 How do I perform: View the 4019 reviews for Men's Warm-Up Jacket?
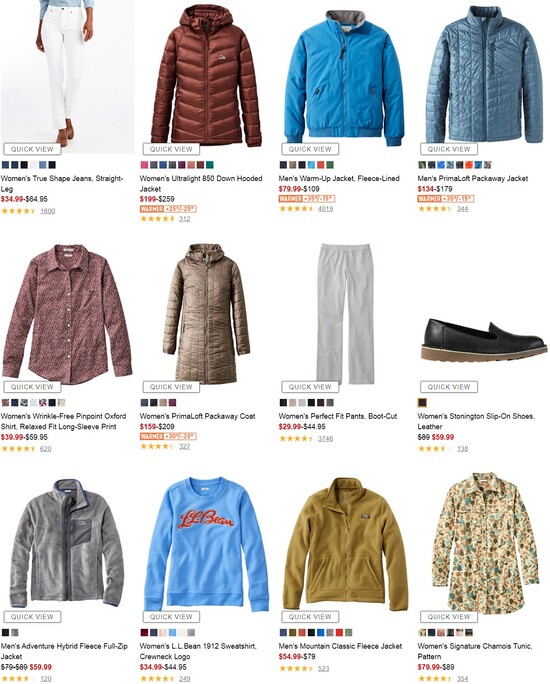(x=325, y=209)
